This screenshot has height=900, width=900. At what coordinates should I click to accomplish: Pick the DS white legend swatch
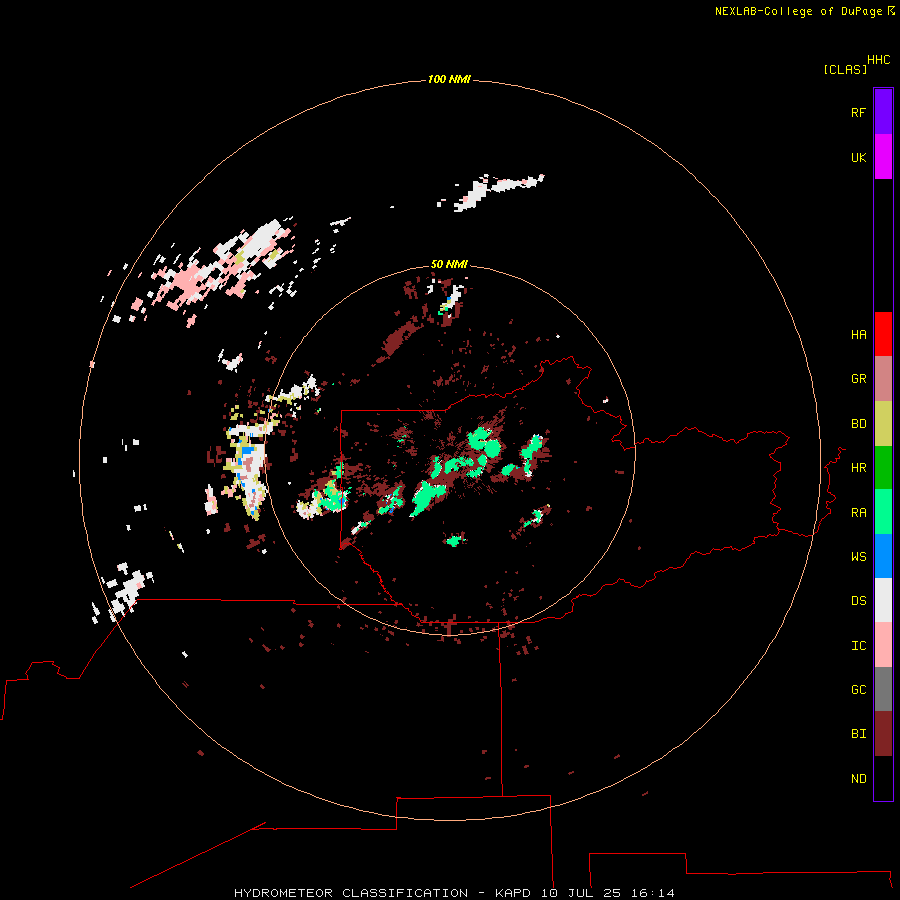(883, 600)
